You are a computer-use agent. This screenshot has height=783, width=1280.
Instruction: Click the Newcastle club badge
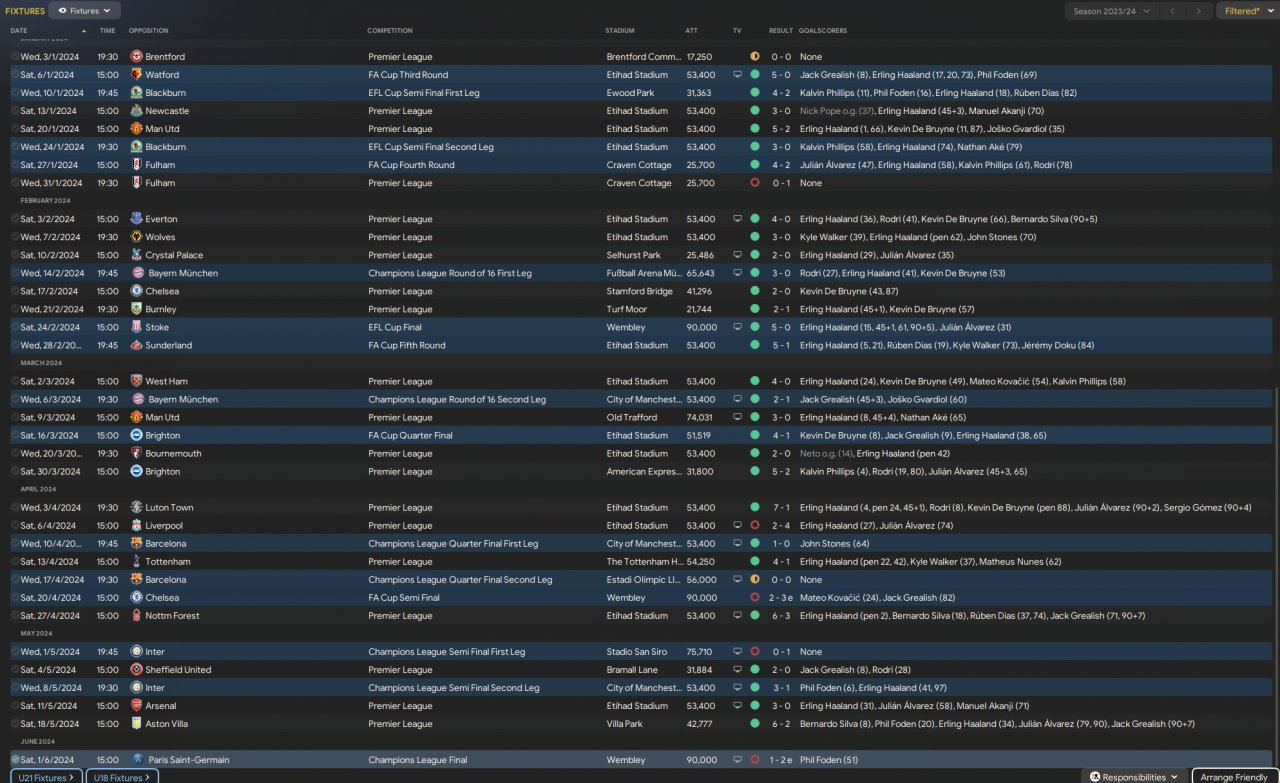pyautogui.click(x=136, y=111)
